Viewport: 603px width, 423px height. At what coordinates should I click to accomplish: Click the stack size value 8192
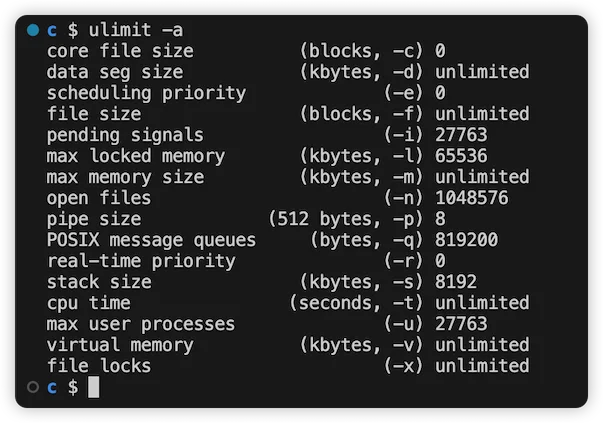point(456,281)
